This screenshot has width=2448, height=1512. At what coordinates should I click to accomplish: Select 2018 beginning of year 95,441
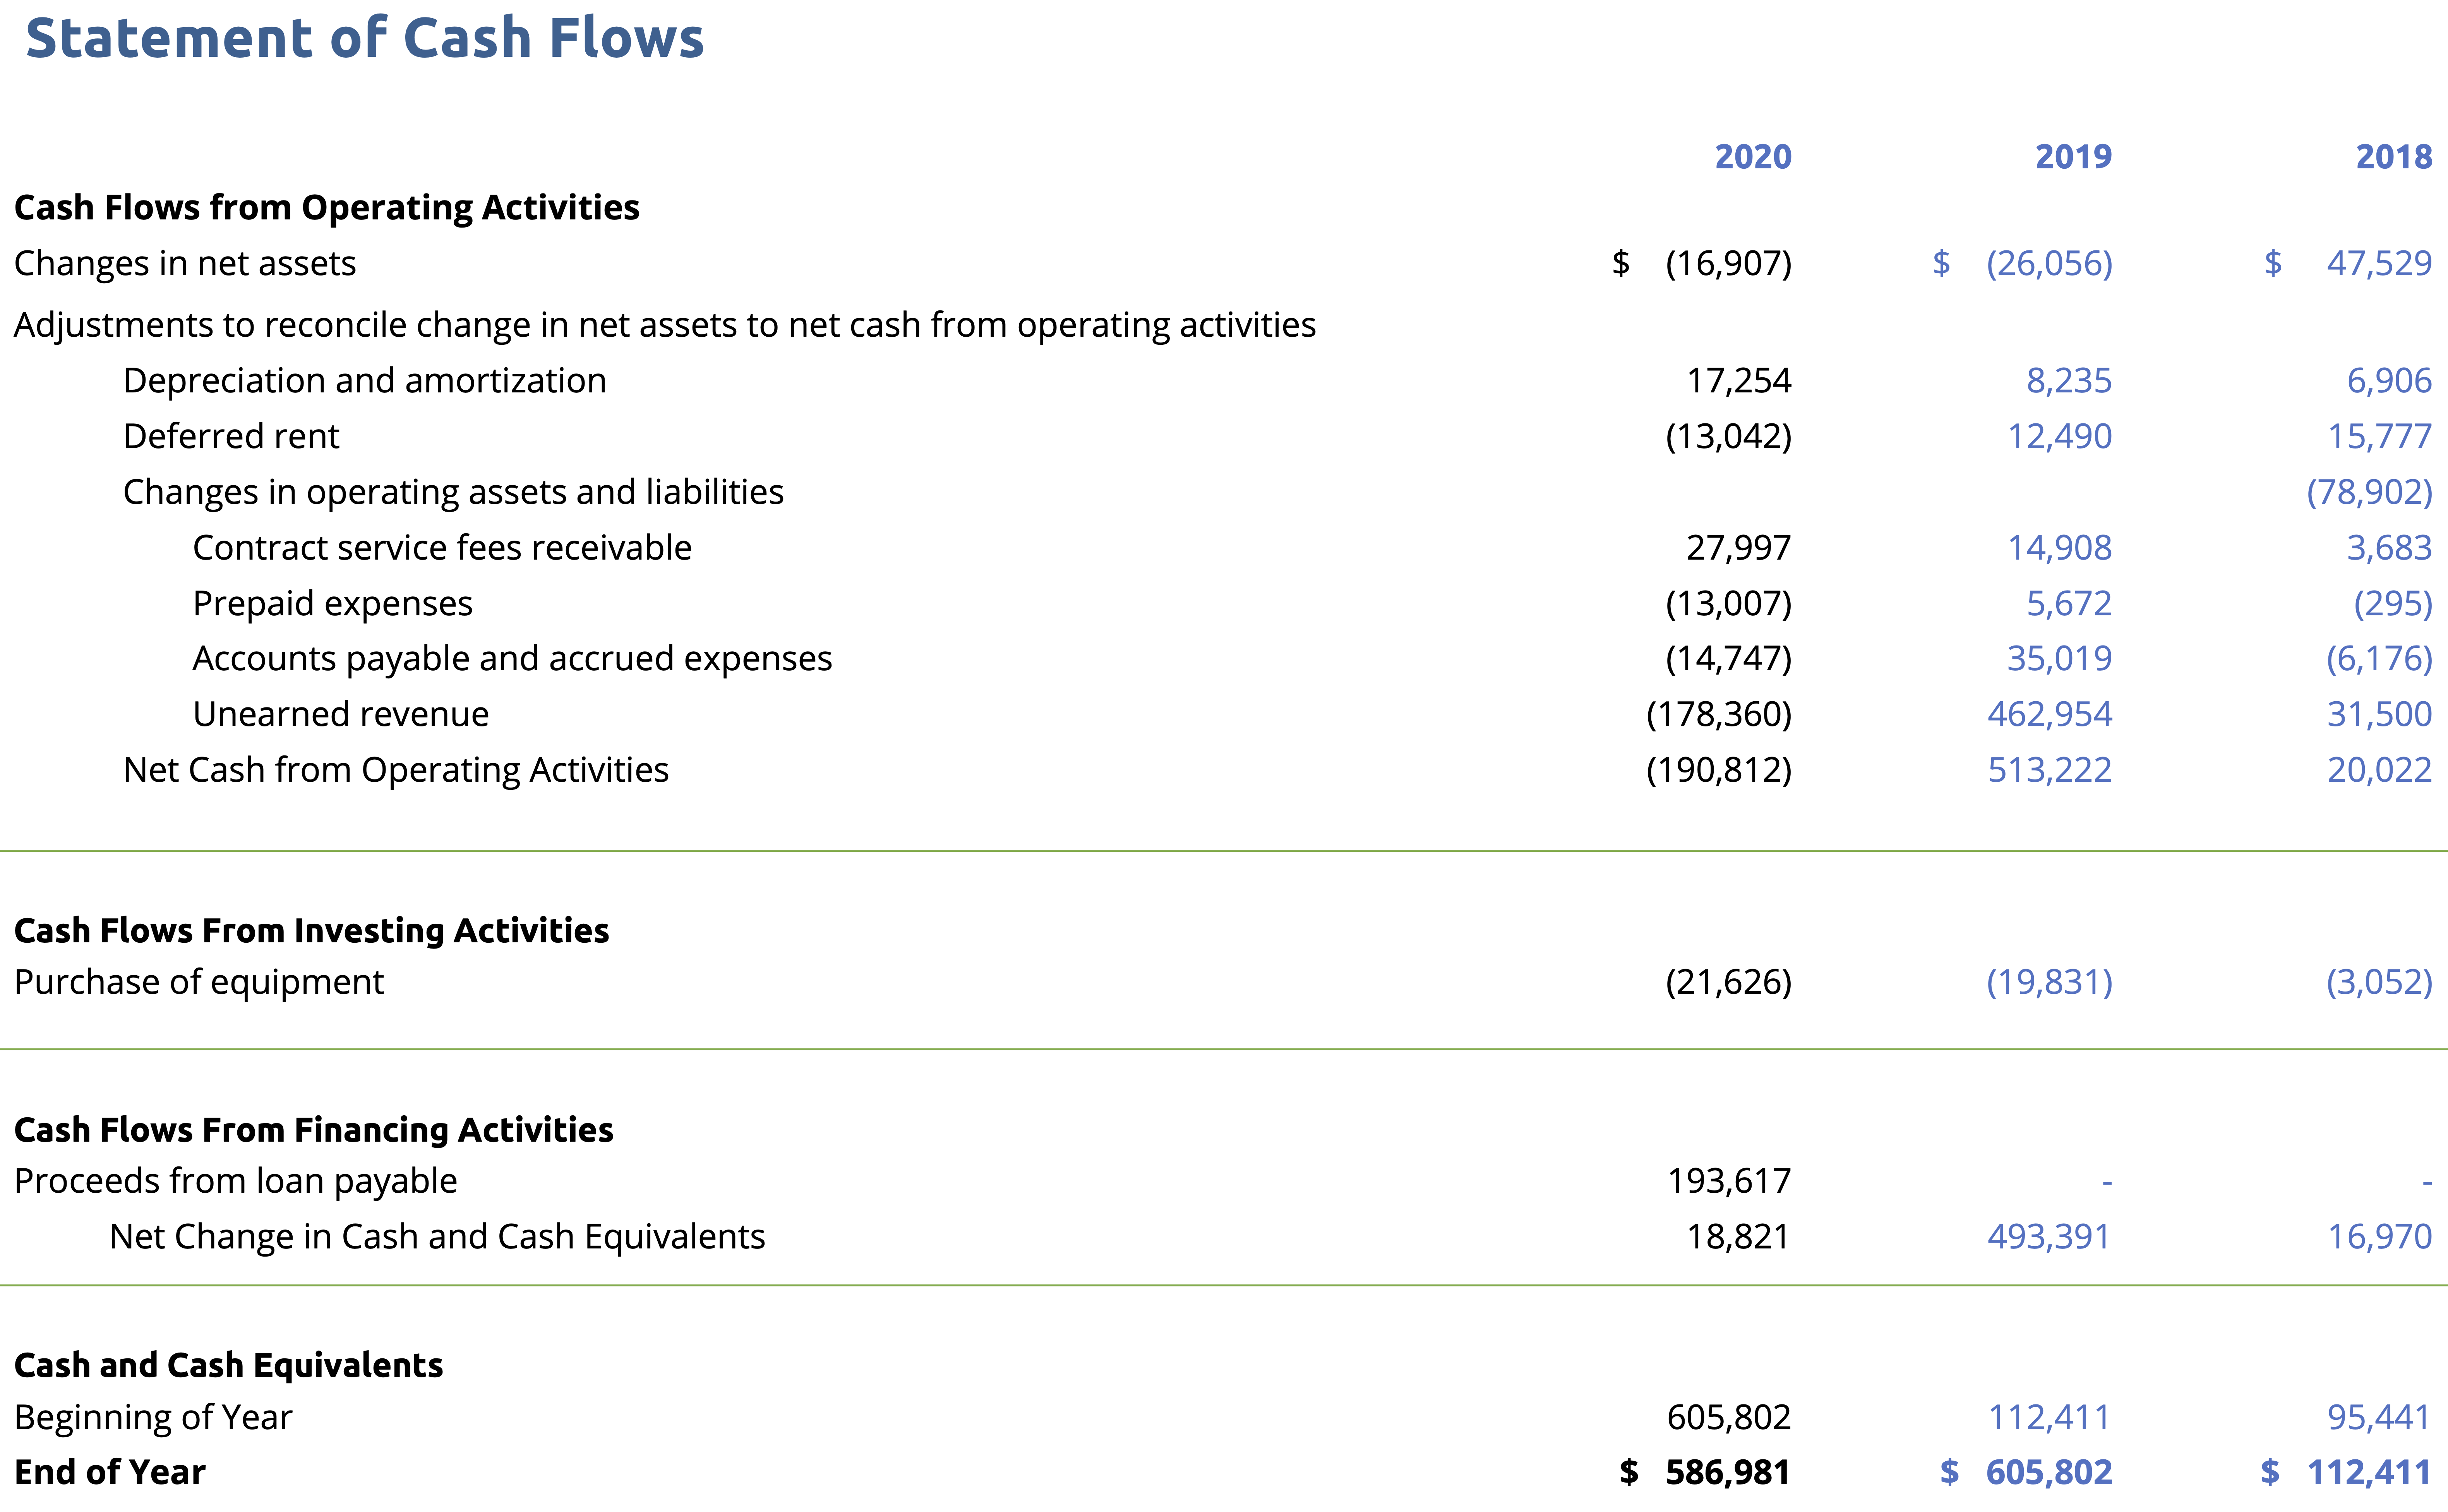click(2380, 1418)
